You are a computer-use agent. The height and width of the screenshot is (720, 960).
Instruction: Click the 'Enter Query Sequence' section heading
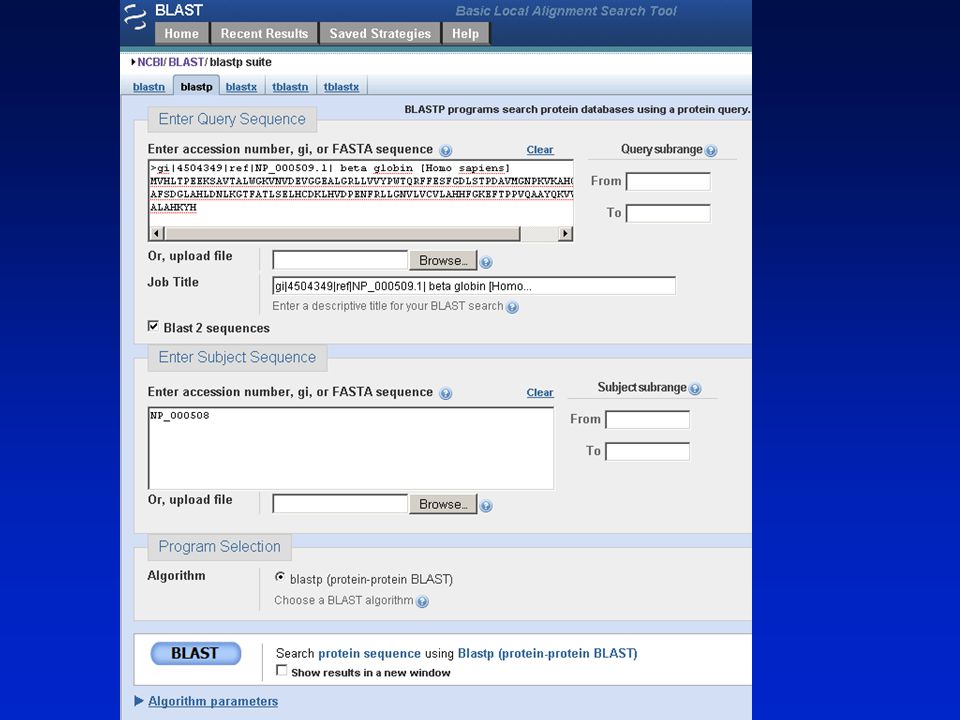[232, 119]
